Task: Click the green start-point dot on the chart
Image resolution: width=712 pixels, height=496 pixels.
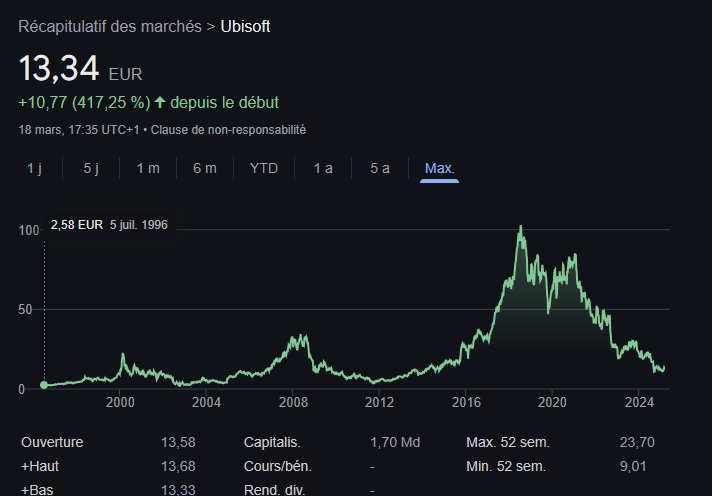Action: tap(44, 385)
